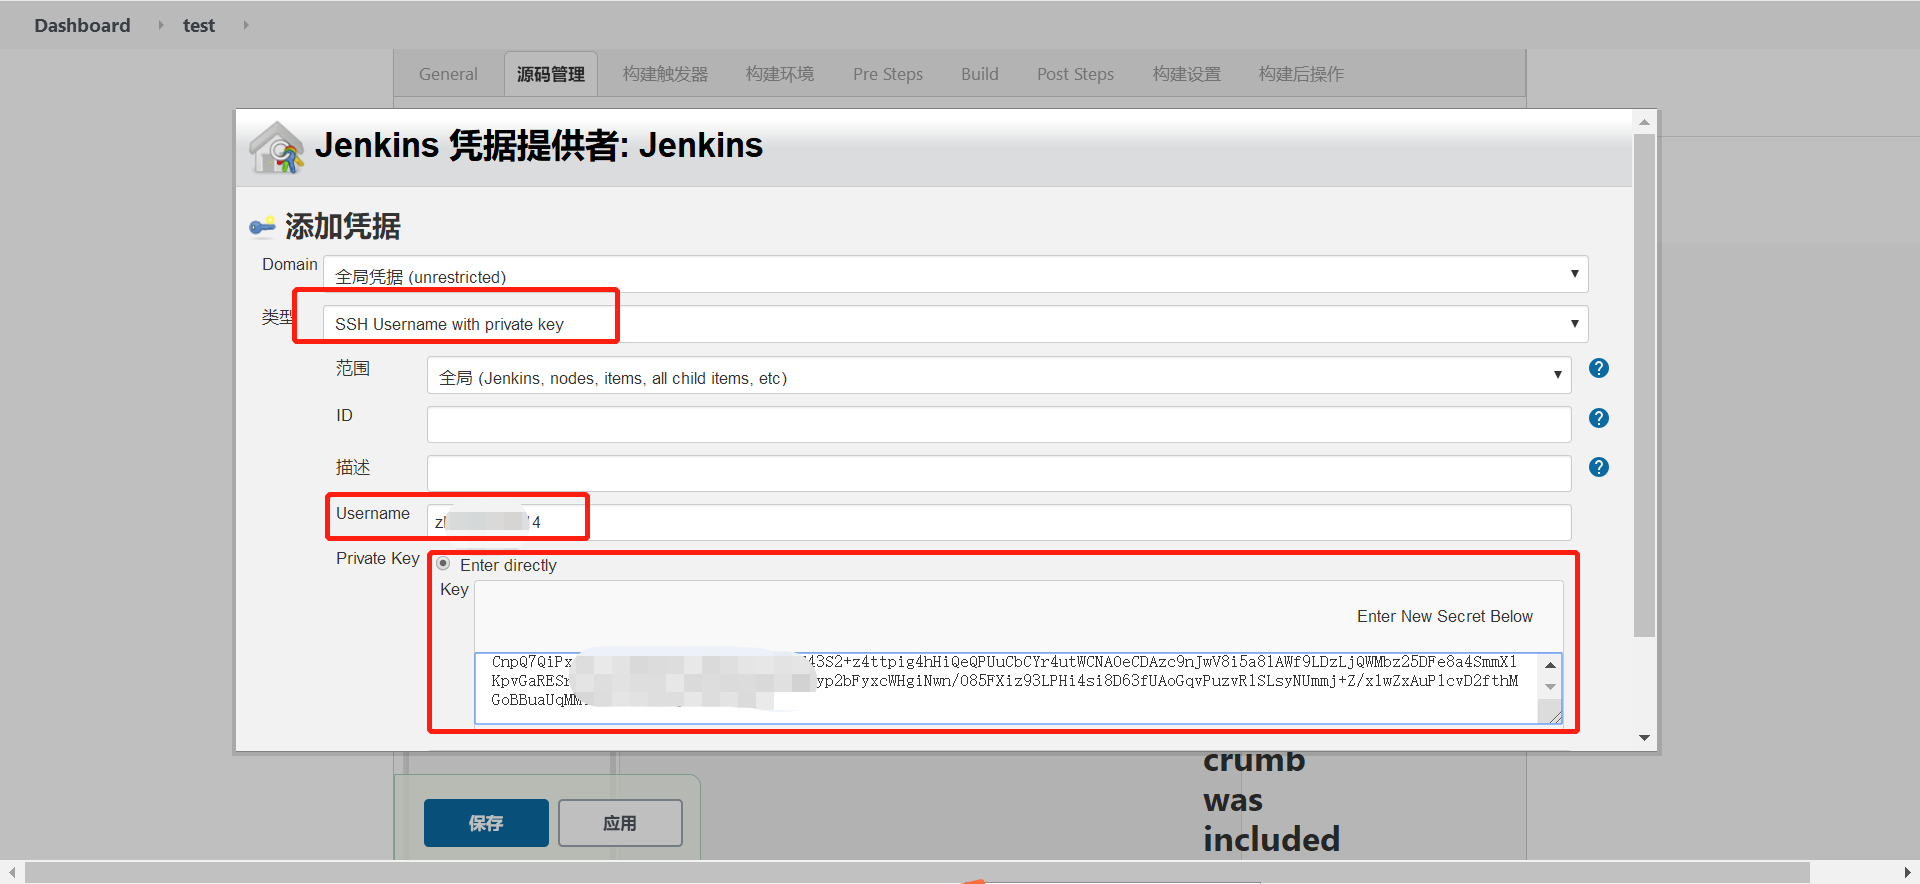Go to Dashboard breadcrumb link
This screenshot has width=1920, height=884.
click(x=82, y=25)
